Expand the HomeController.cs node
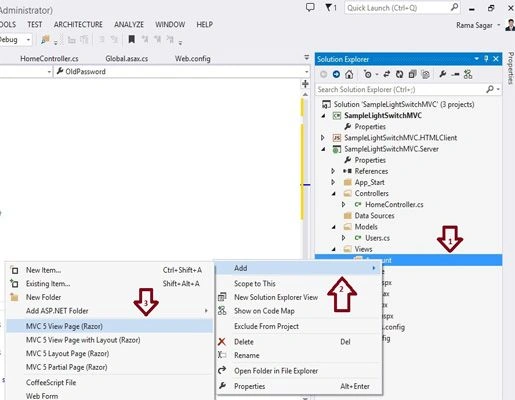 pos(343,204)
